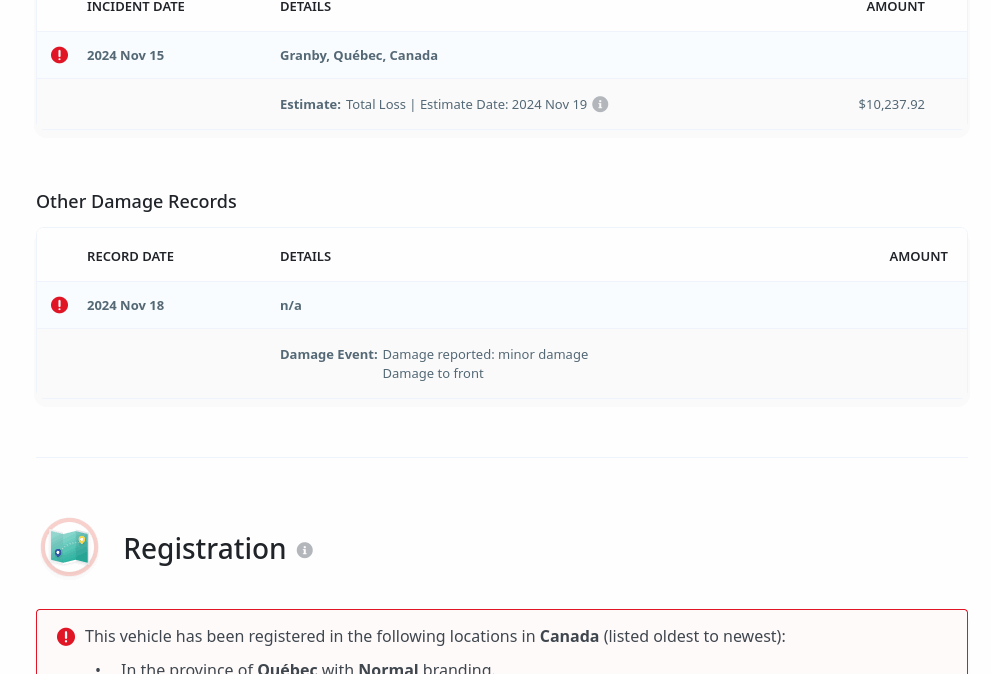Click the 'Damage reported: minor damage' text
The width and height of the screenshot is (991, 674).
[485, 355]
